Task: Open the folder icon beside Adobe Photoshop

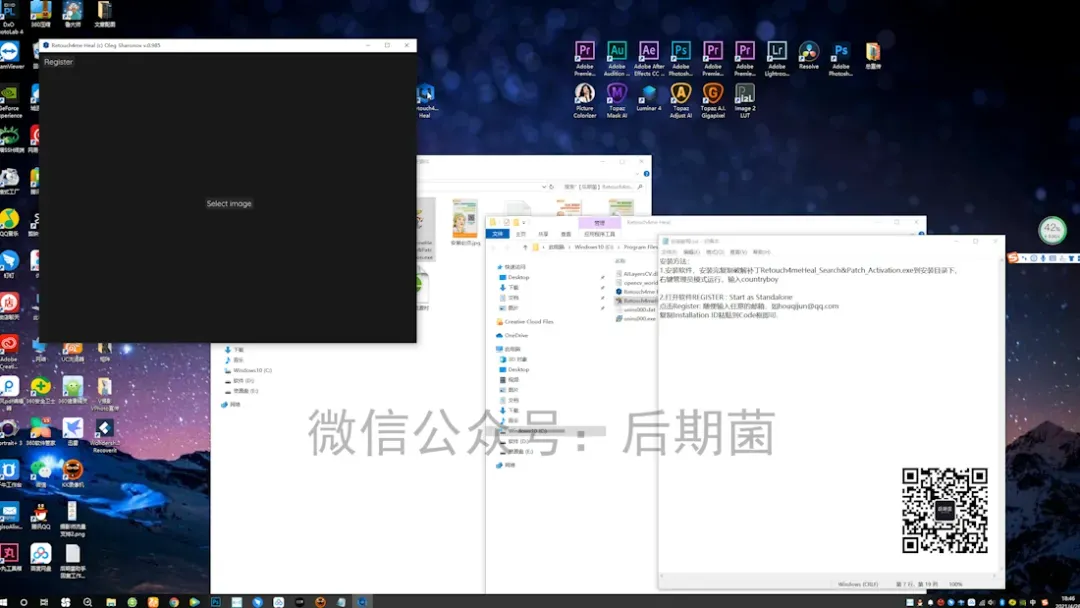Action: 873,56
